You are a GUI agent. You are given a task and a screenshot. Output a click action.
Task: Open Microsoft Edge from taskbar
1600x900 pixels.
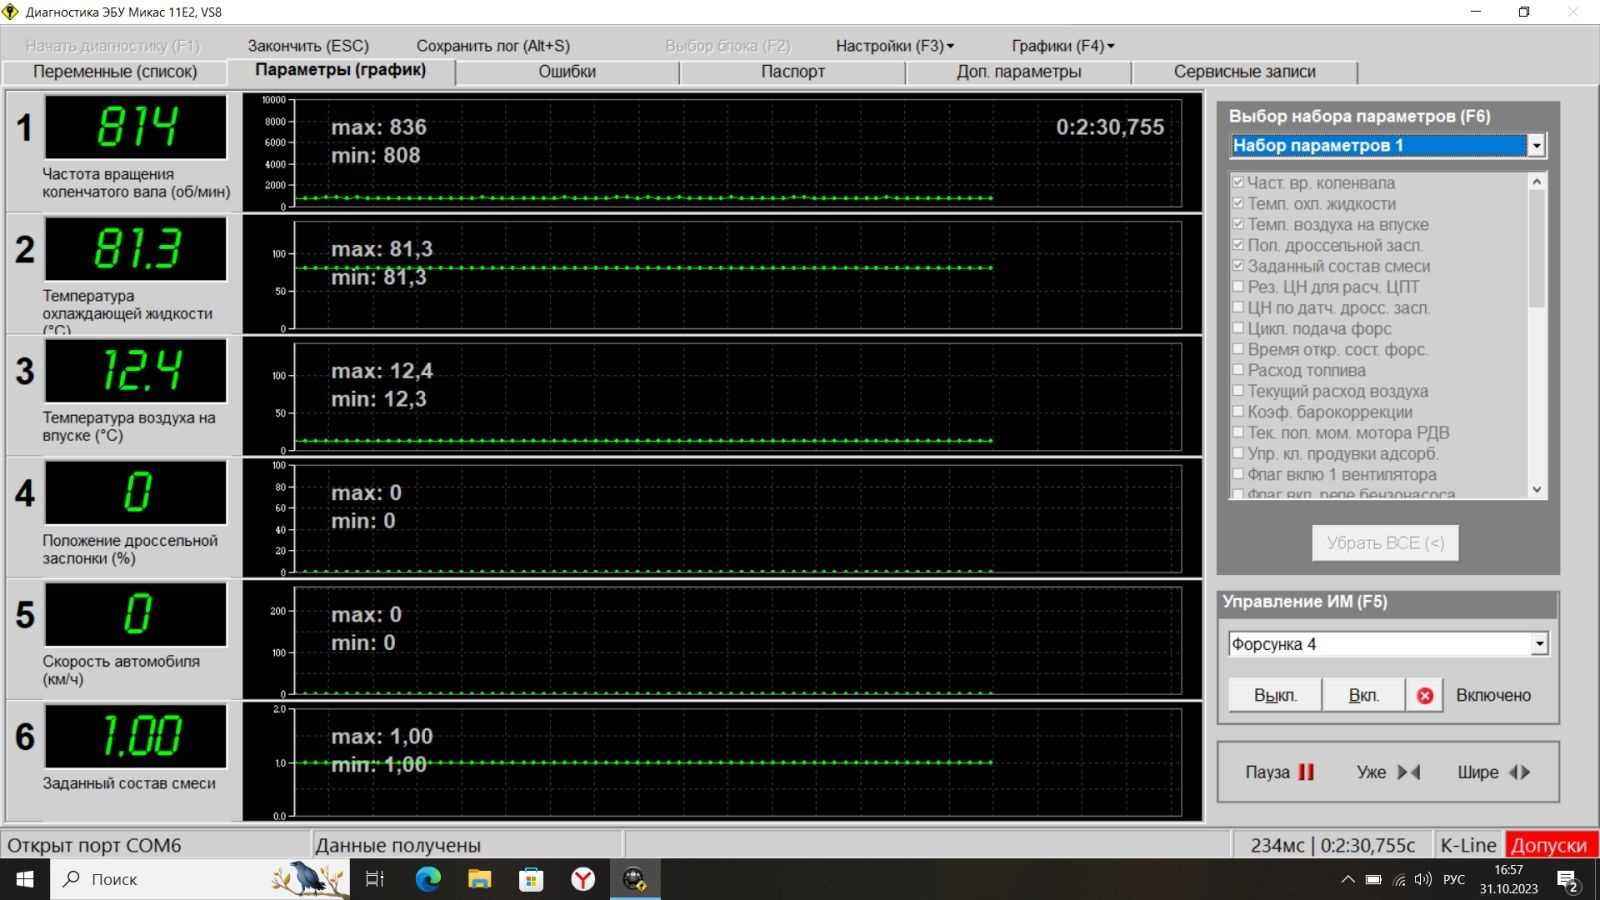[428, 879]
